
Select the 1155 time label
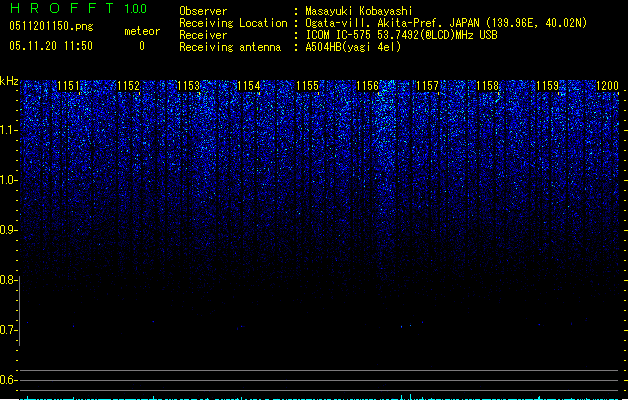[307, 86]
